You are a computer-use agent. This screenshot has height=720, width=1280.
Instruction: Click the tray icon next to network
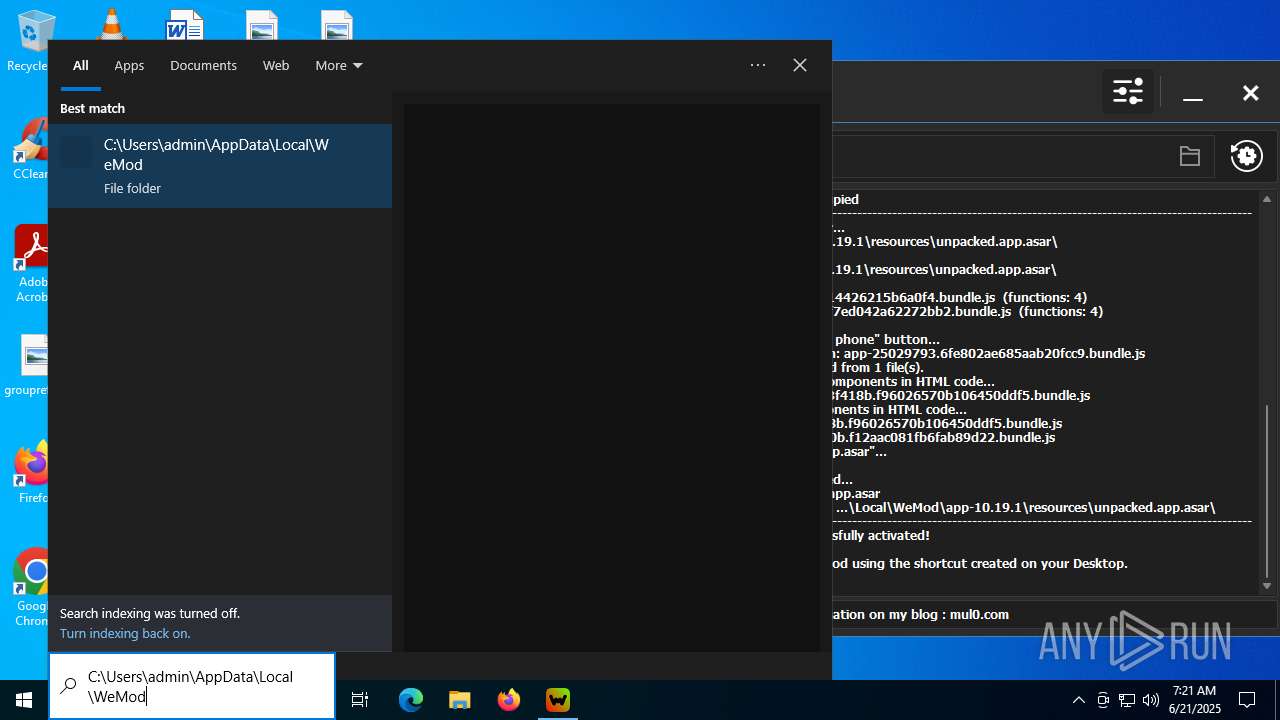pyautogui.click(x=1103, y=700)
